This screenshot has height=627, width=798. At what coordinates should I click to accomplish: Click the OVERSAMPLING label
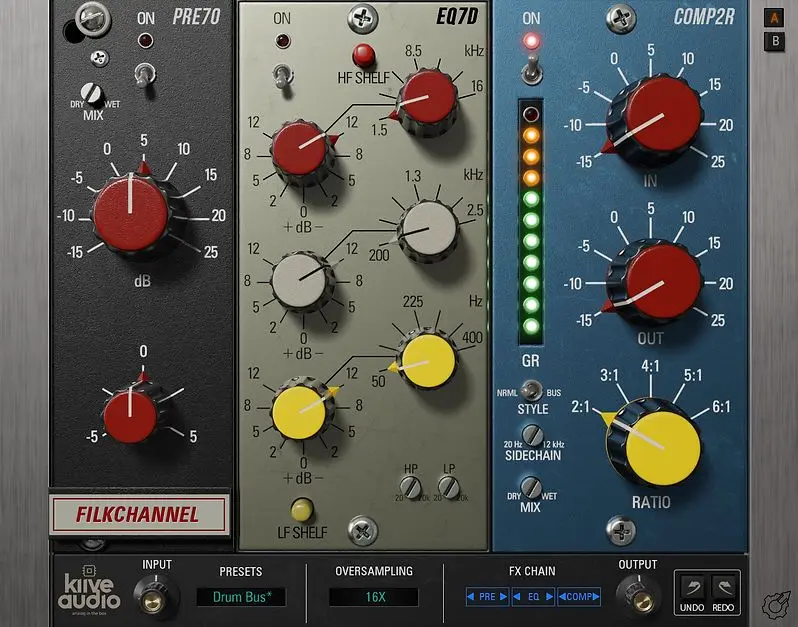(x=374, y=571)
